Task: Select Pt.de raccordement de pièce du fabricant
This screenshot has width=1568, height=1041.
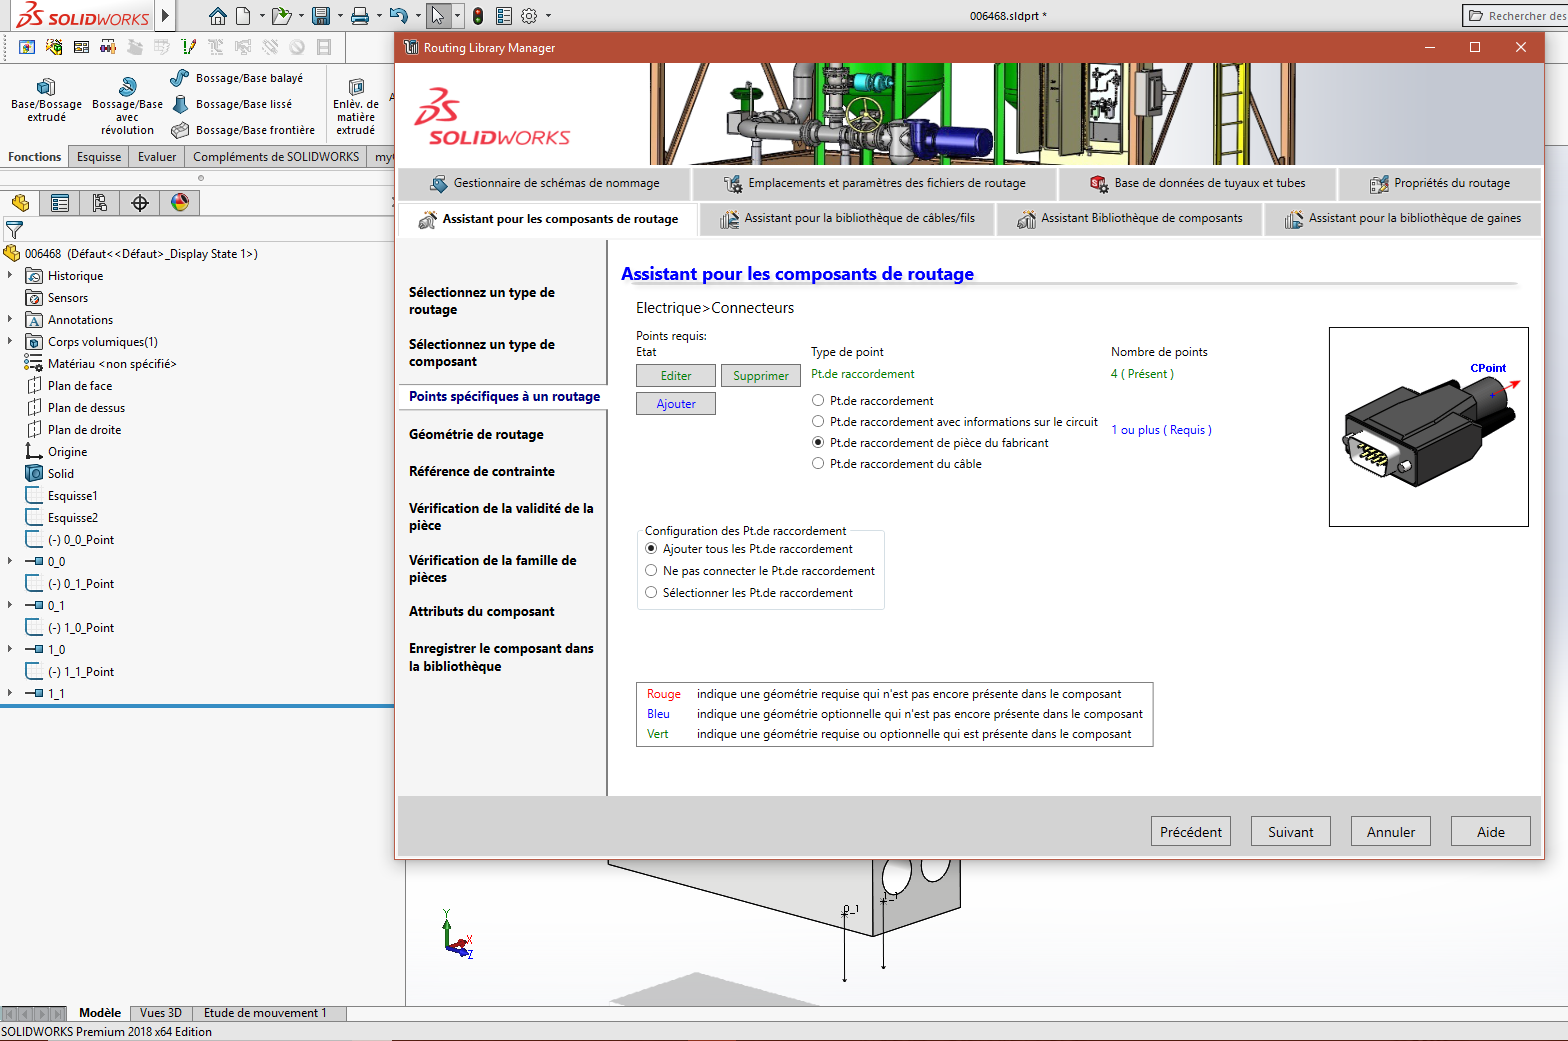Action: coord(818,442)
